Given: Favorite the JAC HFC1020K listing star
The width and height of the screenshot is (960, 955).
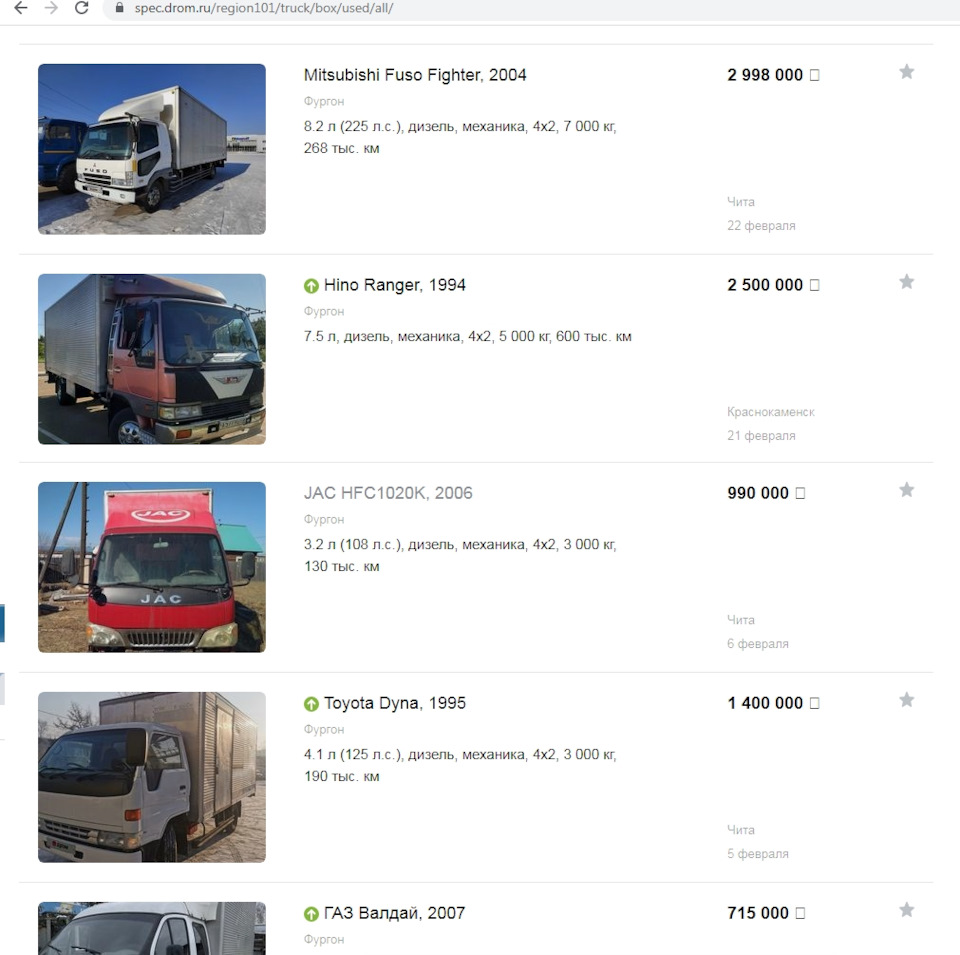Looking at the screenshot, I should click(x=907, y=490).
